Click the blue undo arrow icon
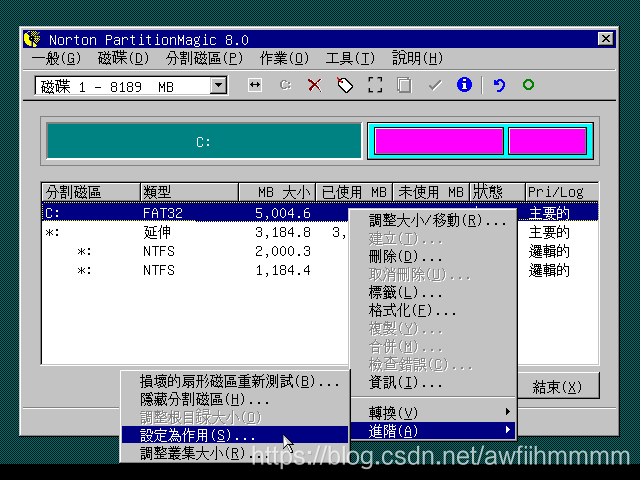Image resolution: width=640 pixels, height=480 pixels. (499, 85)
